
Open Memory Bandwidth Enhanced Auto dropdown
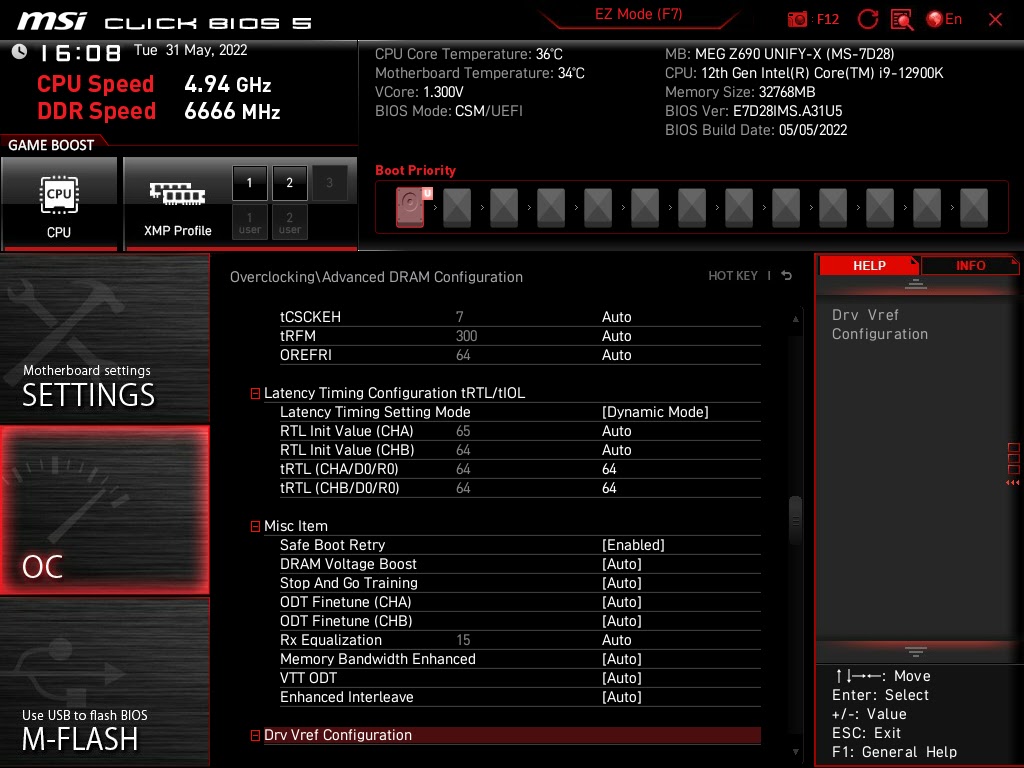click(622, 659)
